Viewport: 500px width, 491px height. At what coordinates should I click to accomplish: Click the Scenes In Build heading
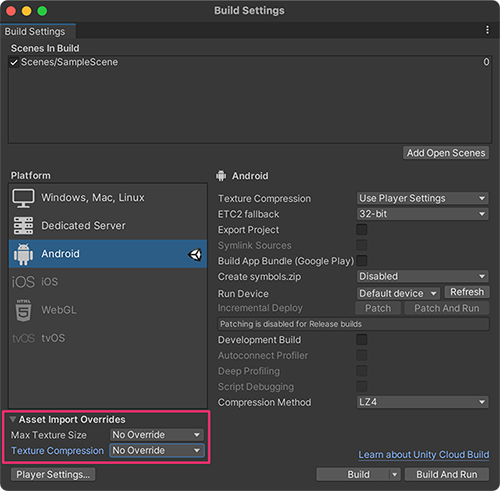coord(45,48)
